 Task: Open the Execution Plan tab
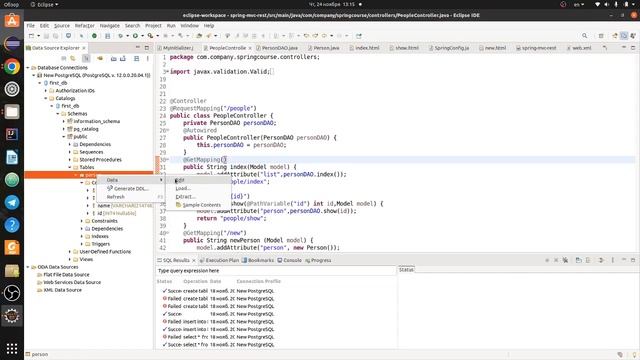(x=219, y=260)
